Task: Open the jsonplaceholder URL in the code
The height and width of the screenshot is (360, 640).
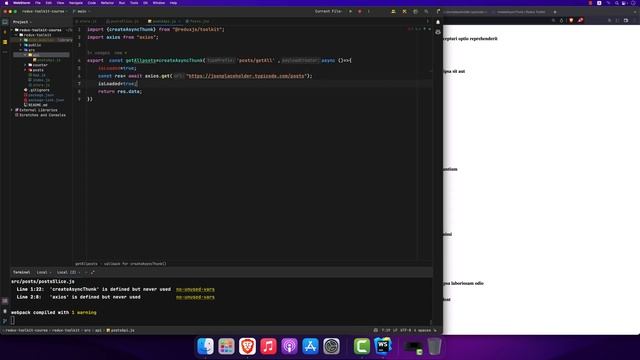Action: 246,76
